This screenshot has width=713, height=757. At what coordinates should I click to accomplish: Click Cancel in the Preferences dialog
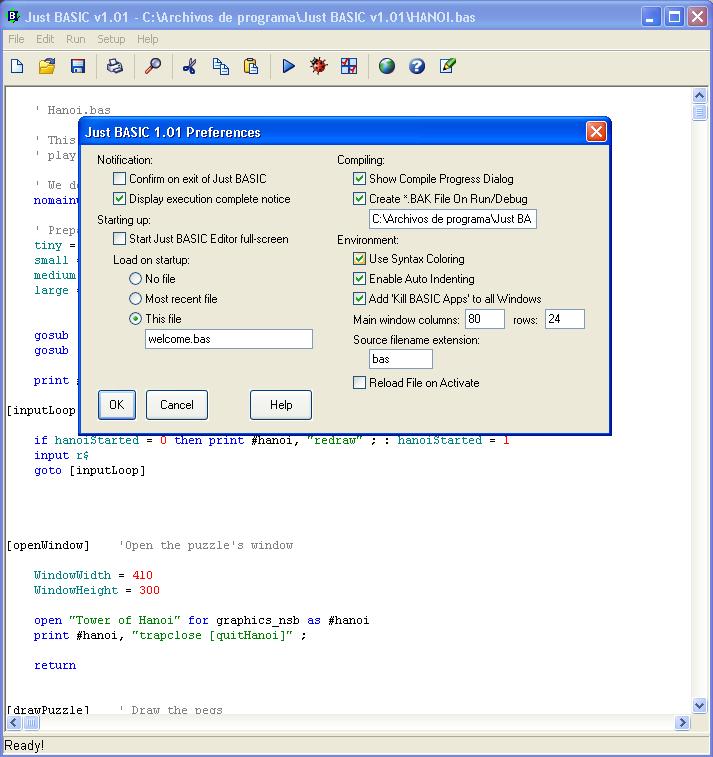coord(177,405)
